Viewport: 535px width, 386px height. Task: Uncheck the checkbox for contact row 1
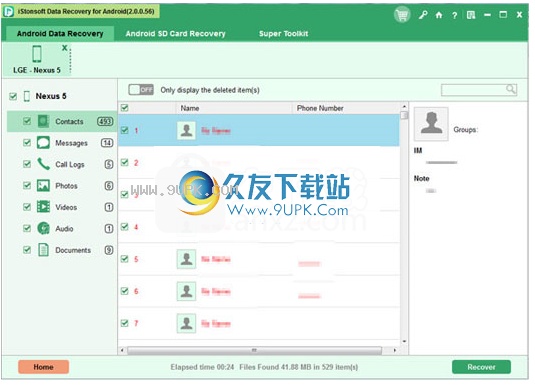pos(125,130)
